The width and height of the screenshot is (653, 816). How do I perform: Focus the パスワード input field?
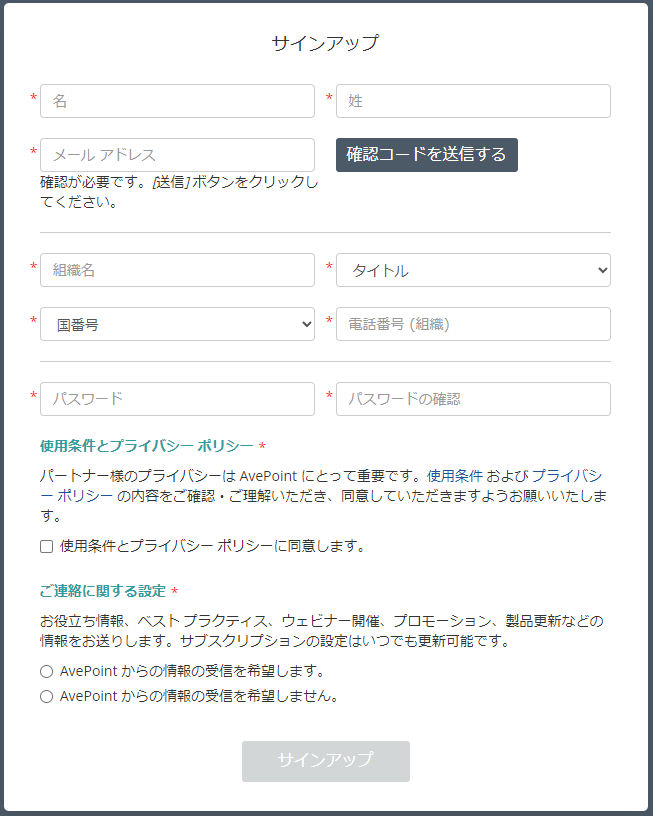coord(177,399)
